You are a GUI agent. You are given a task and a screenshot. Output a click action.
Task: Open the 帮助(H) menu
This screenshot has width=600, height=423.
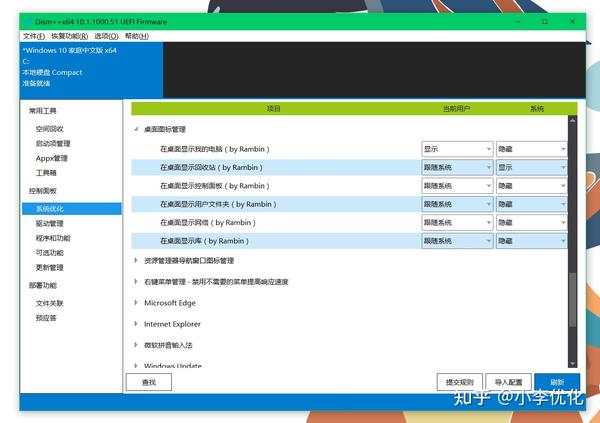137,36
